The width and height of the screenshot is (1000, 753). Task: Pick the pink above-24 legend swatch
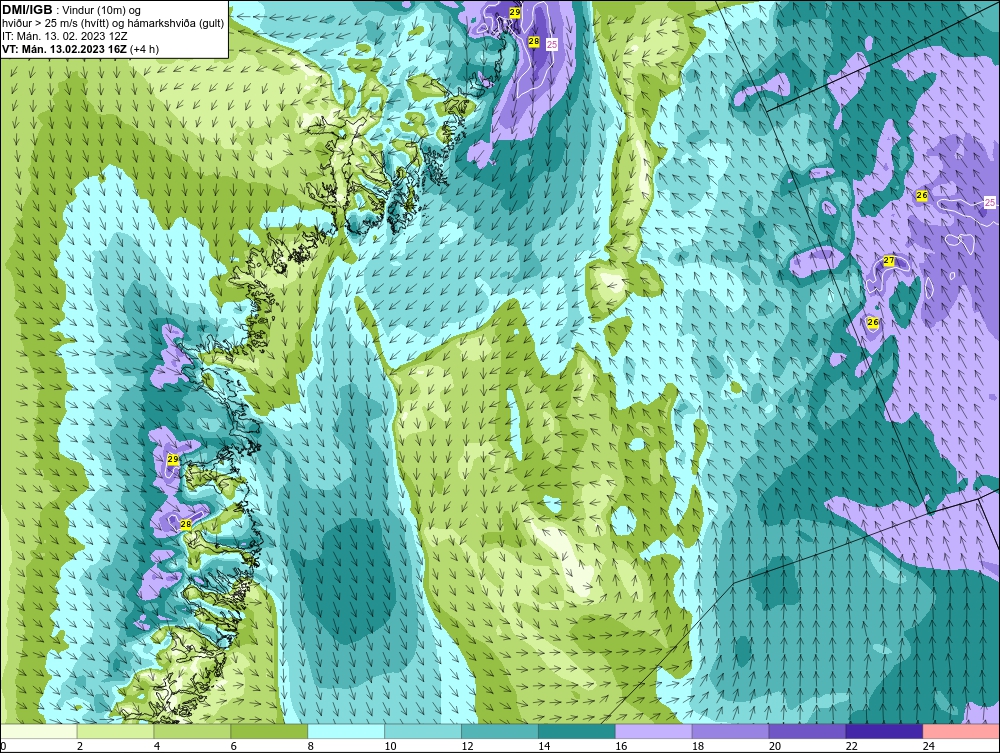961,731
